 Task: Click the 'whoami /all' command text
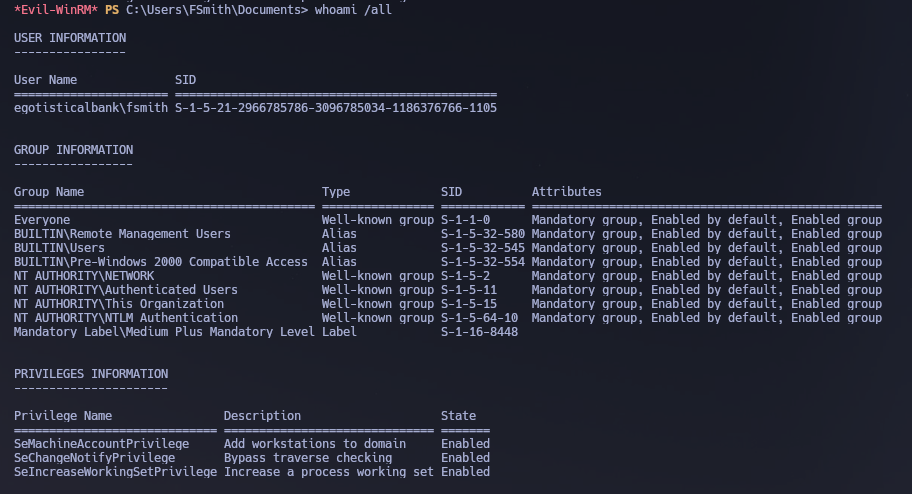[353, 9]
